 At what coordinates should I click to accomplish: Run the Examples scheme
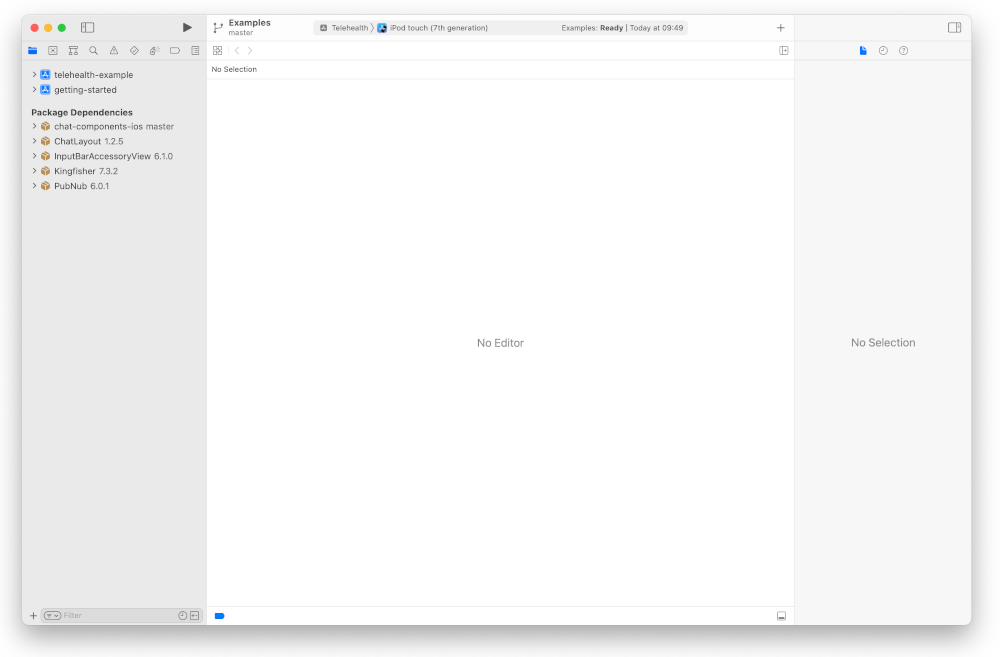(x=186, y=27)
